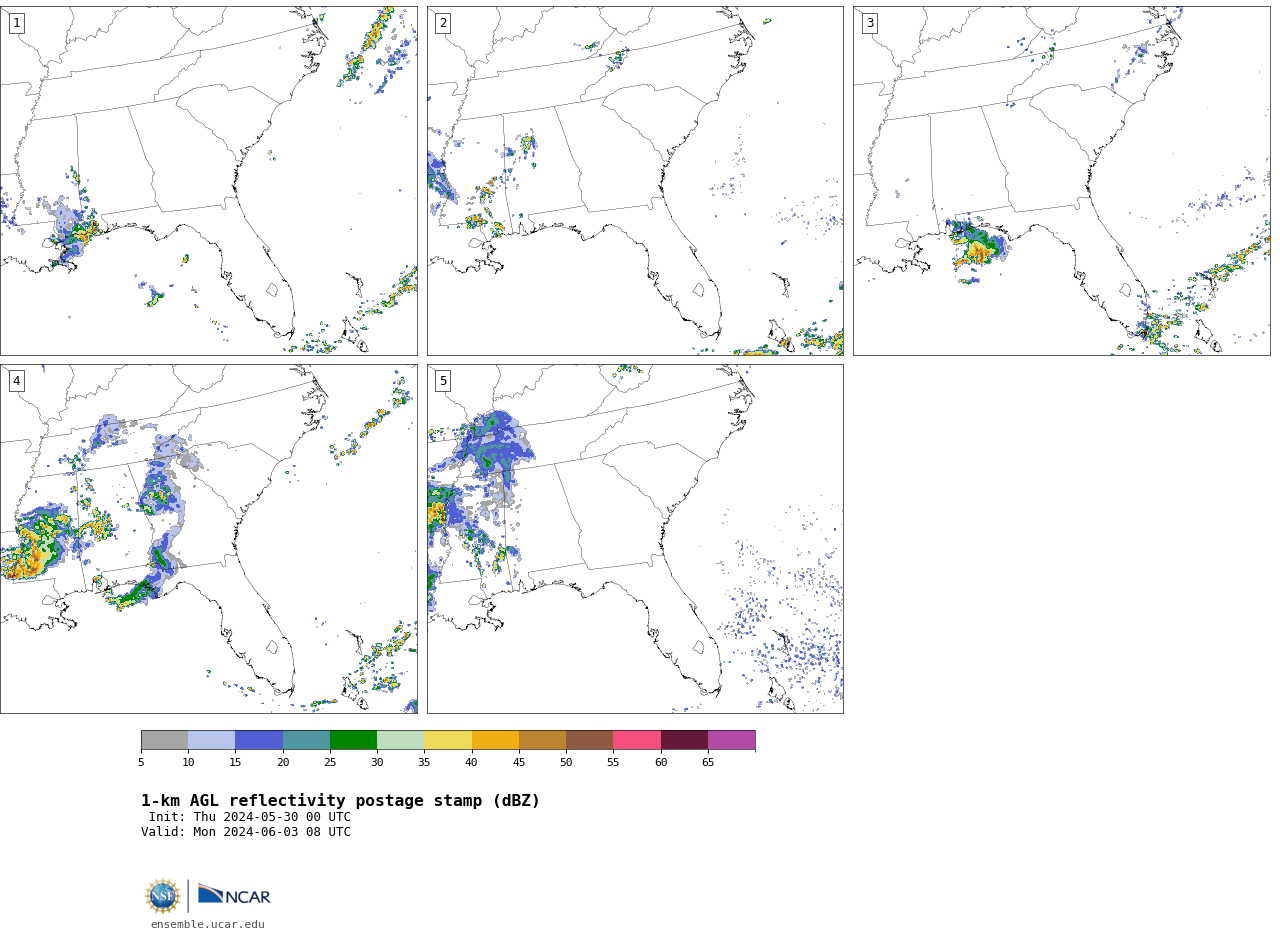Screen dimensions: 1280x936
Task: Click the panel number label 2
Action: 443,23
